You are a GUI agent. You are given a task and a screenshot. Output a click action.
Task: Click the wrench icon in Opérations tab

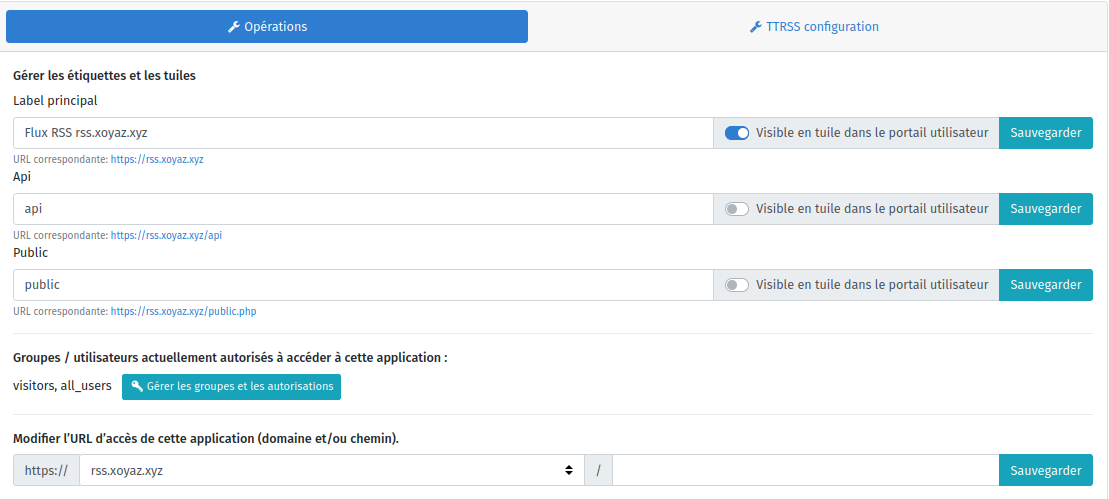click(x=234, y=27)
